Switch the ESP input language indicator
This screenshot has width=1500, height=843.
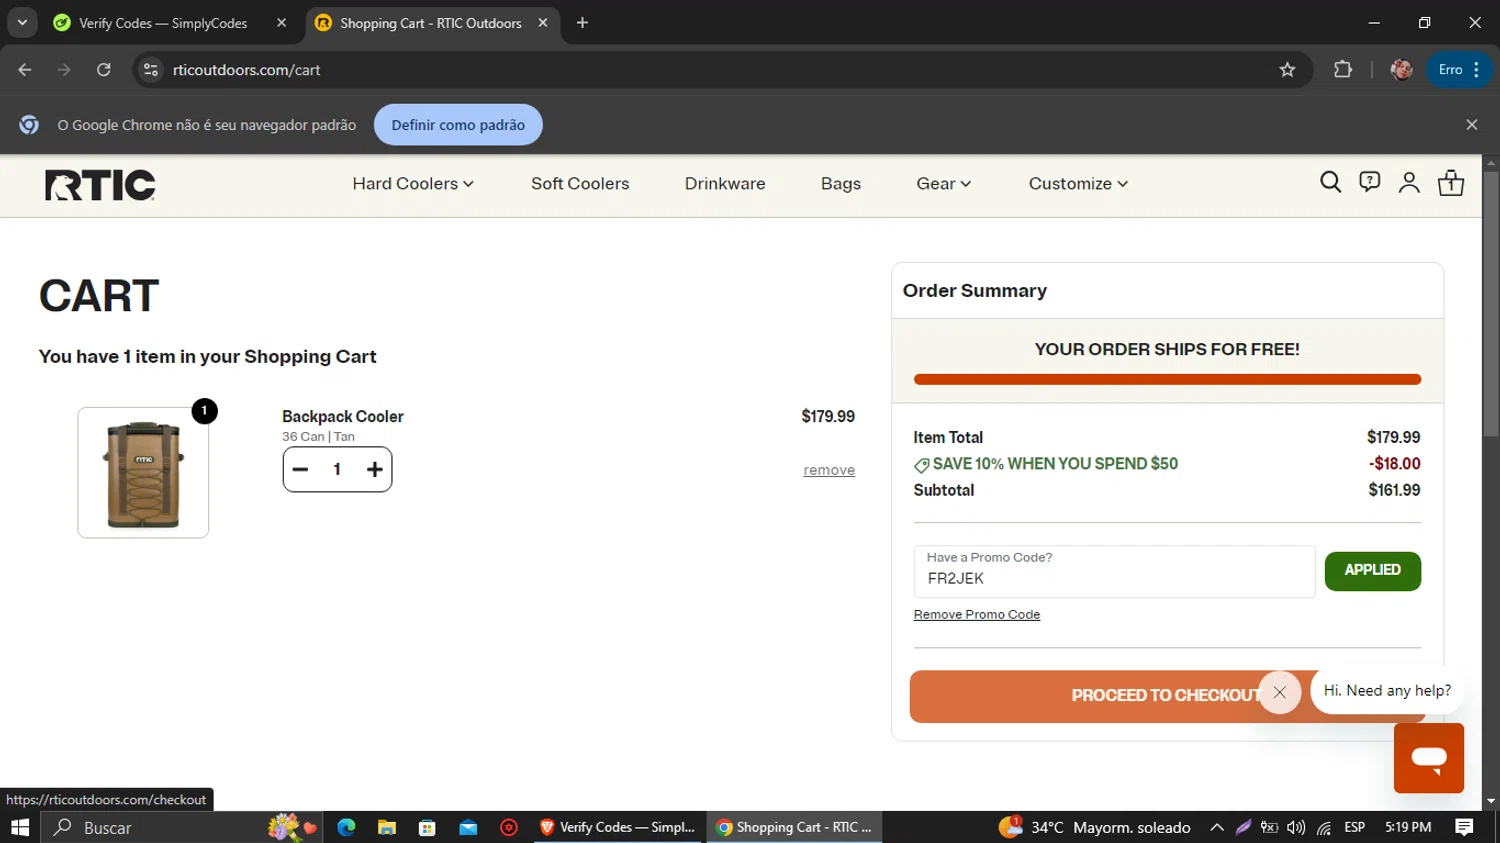[x=1355, y=827]
